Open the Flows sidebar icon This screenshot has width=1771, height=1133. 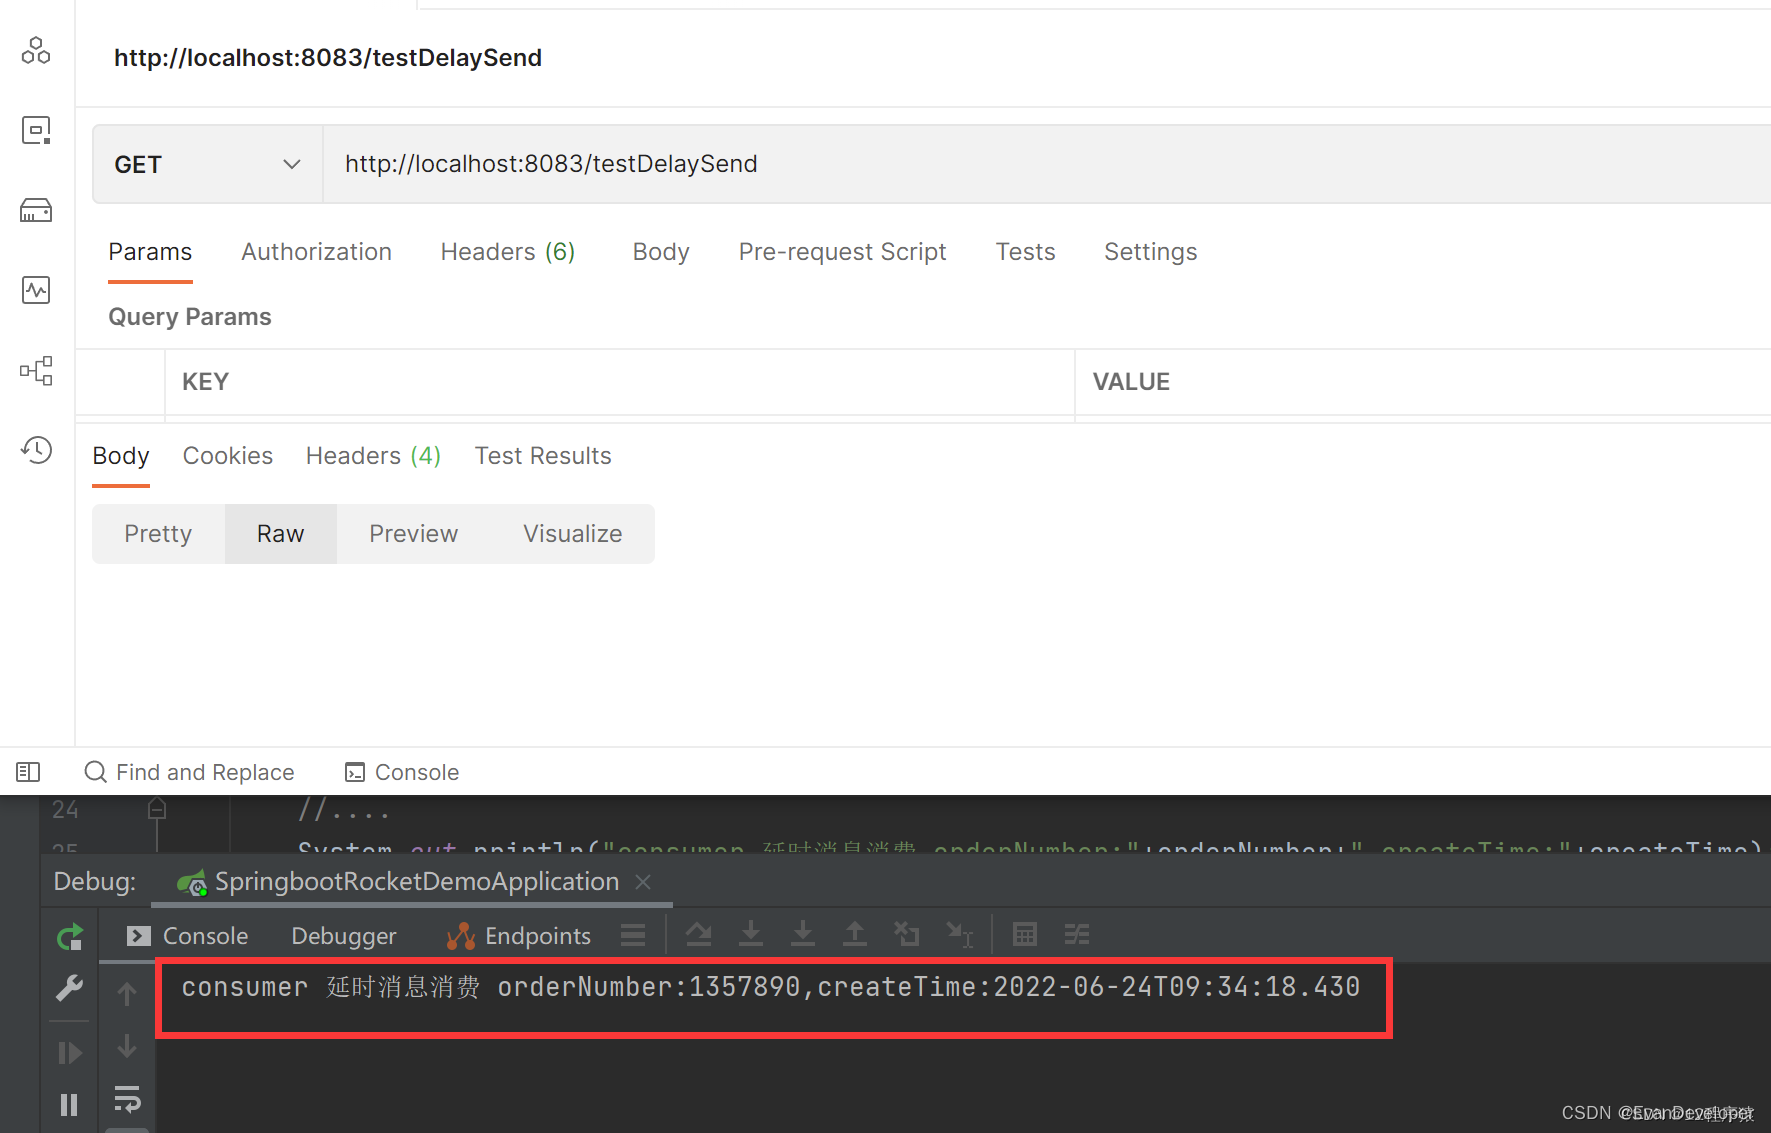coord(36,371)
